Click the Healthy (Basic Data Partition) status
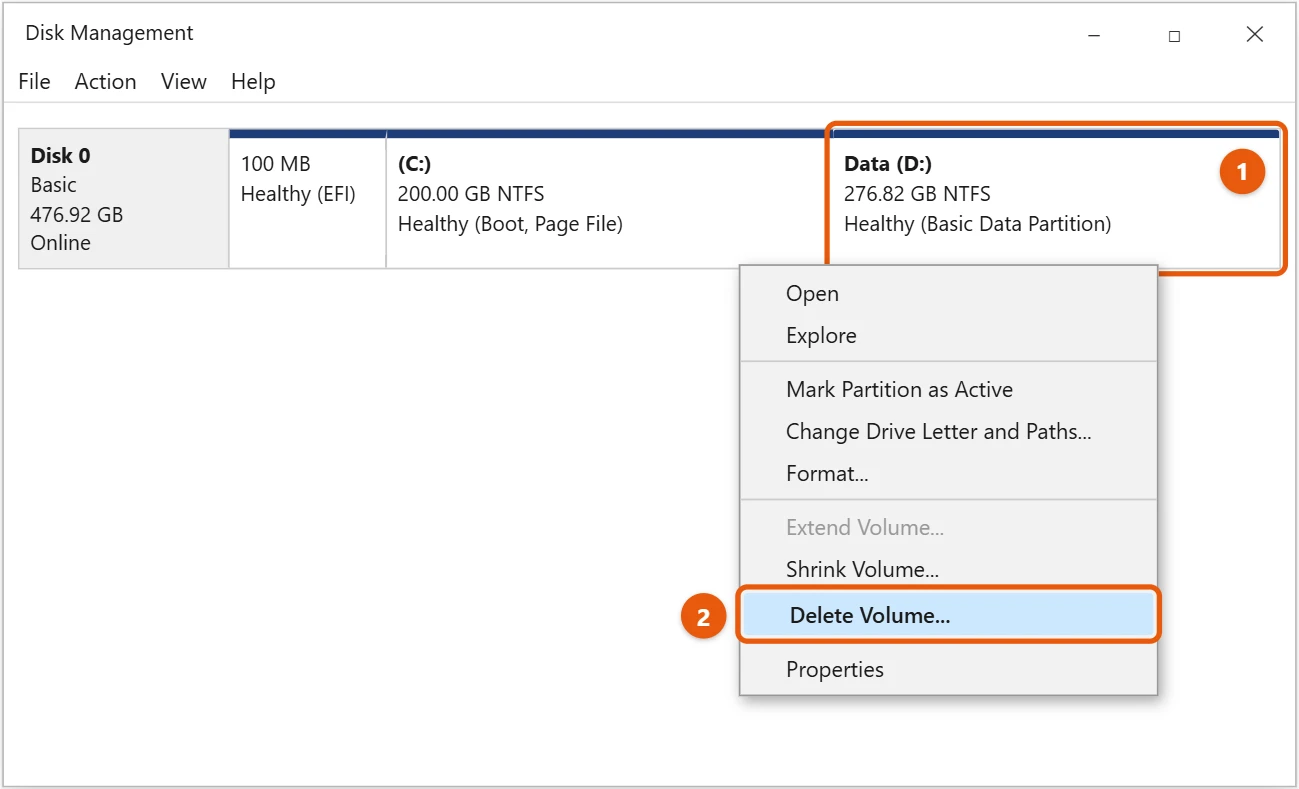The image size is (1299, 789). coord(977,224)
